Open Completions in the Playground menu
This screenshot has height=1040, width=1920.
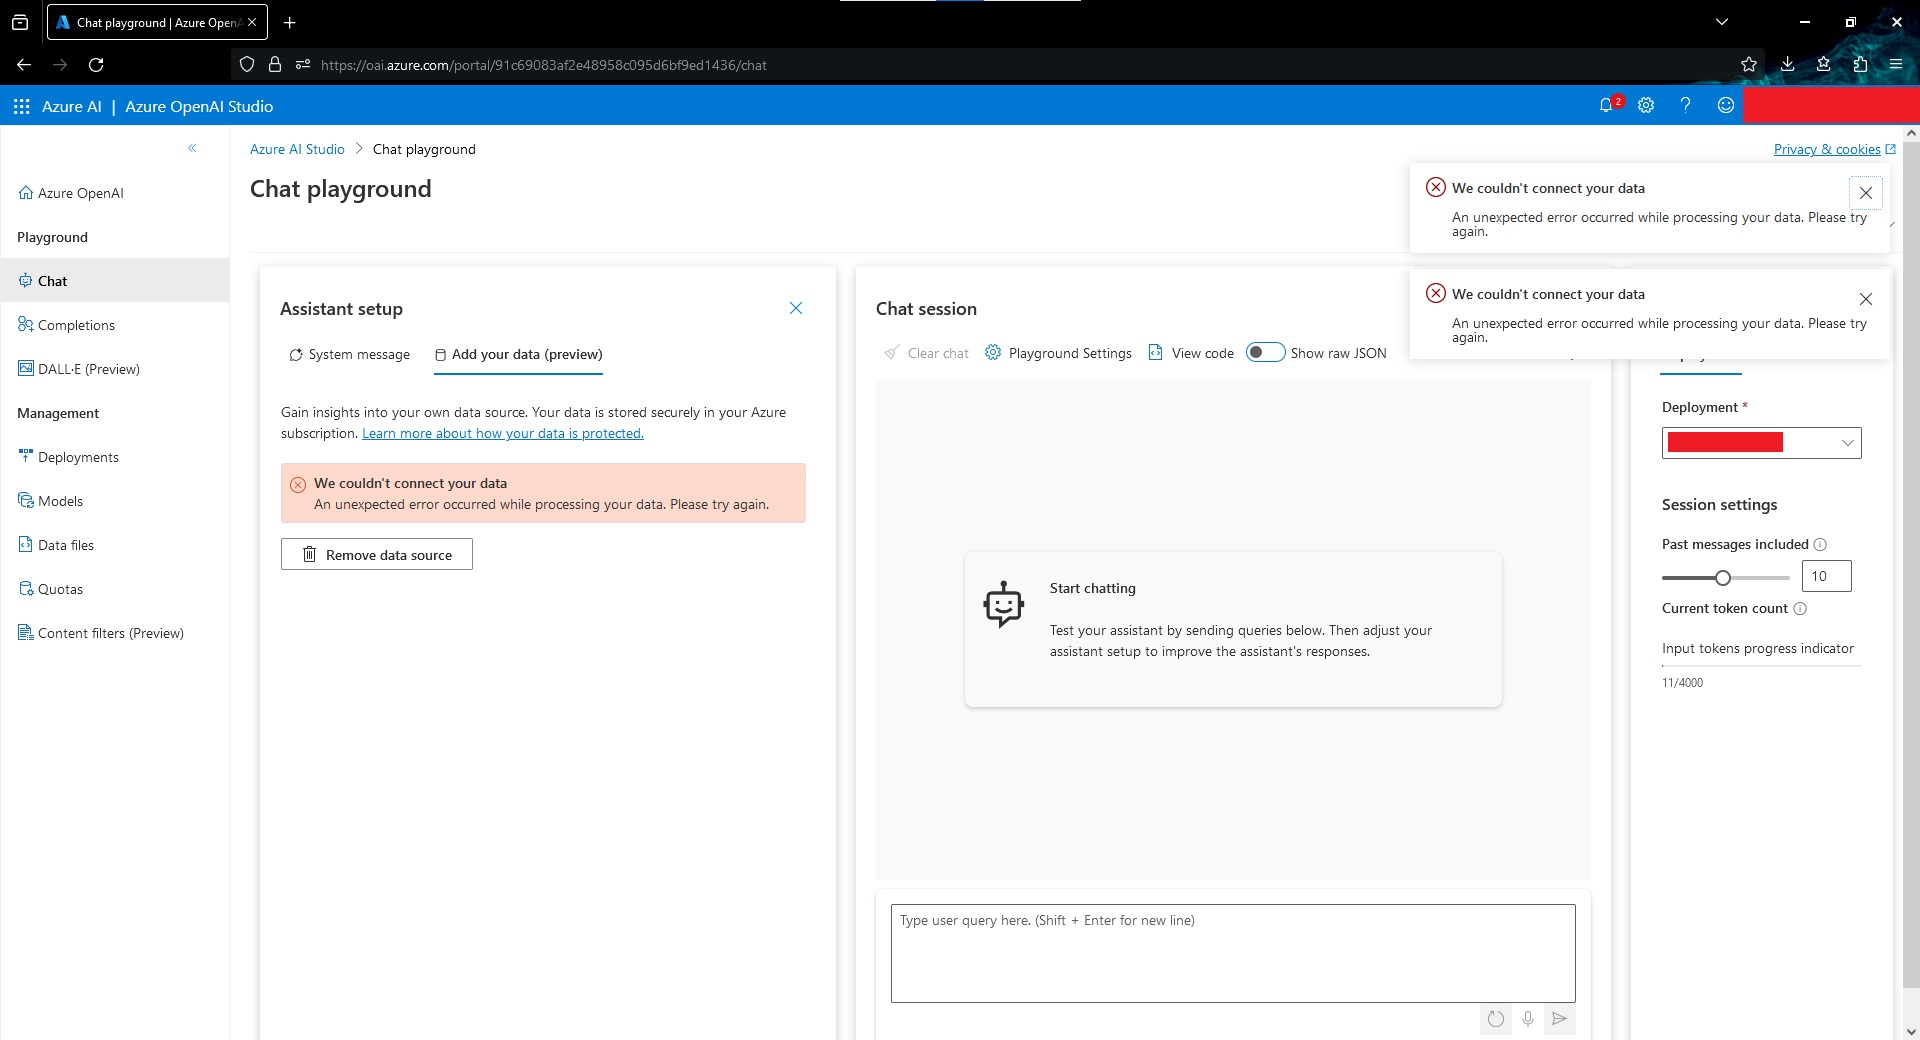click(x=76, y=325)
